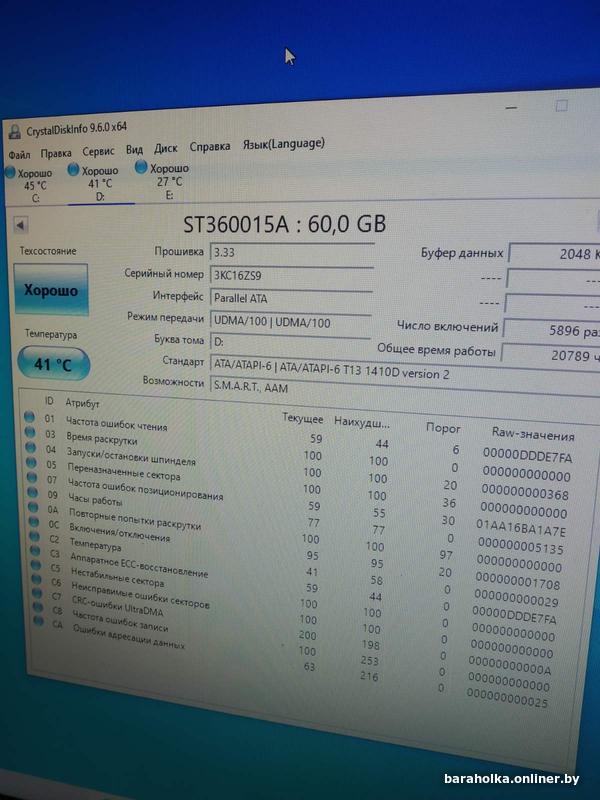Click the Parallel ATA interface field

click(291, 300)
